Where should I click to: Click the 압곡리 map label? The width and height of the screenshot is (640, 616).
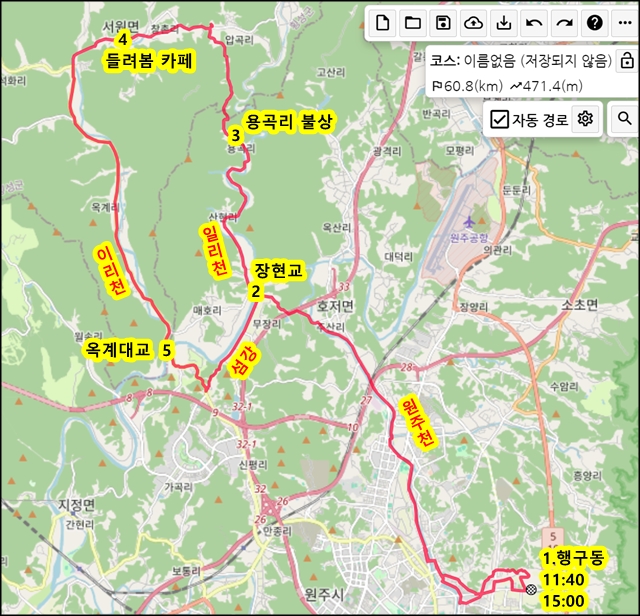[239, 40]
